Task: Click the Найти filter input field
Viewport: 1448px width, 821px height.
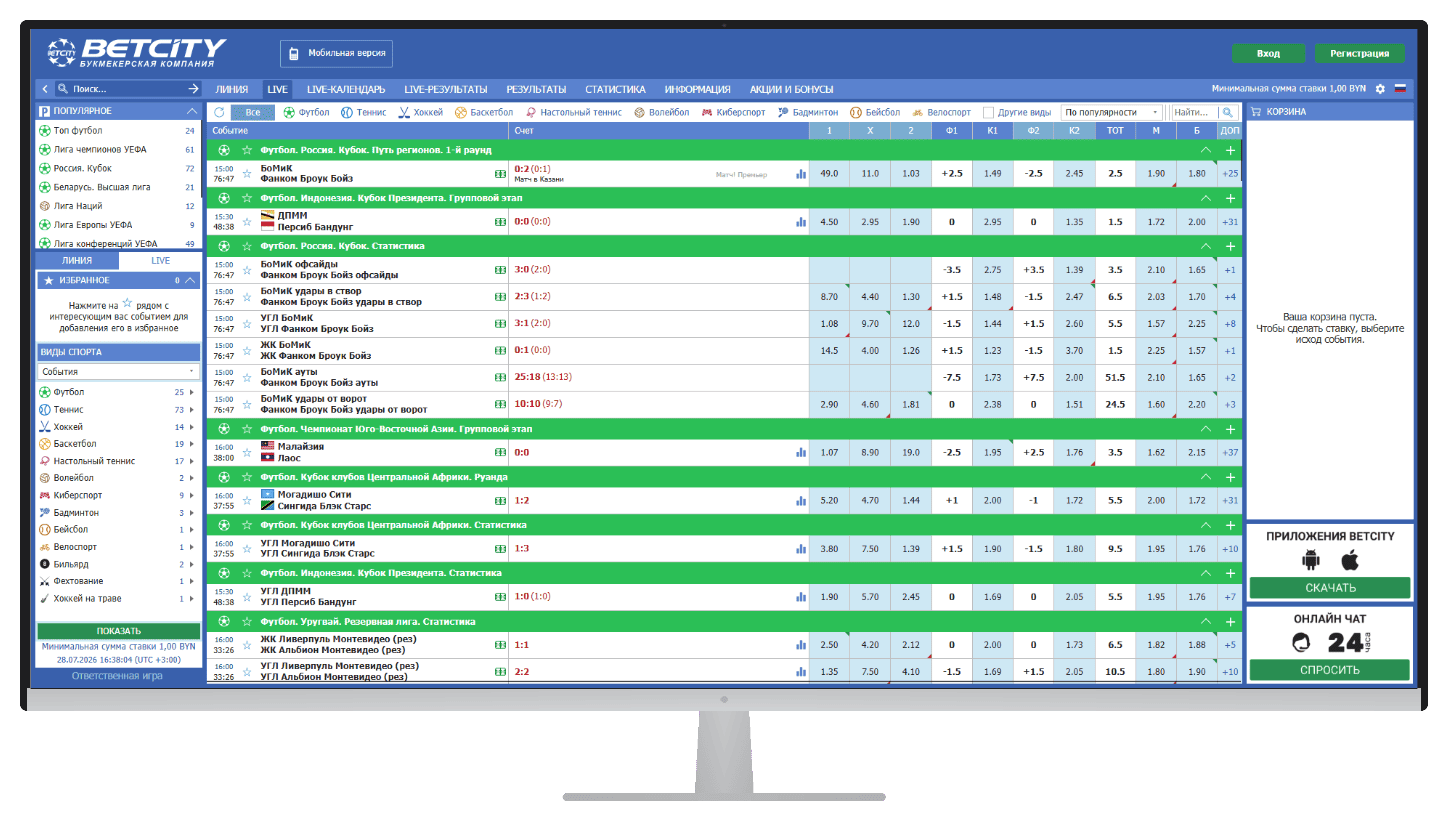Action: click(1195, 112)
